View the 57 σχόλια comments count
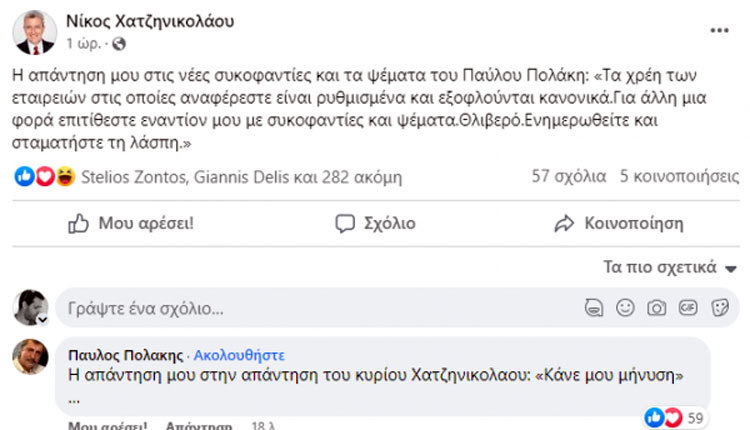Image resolution: width=750 pixels, height=430 pixels. coord(568,177)
